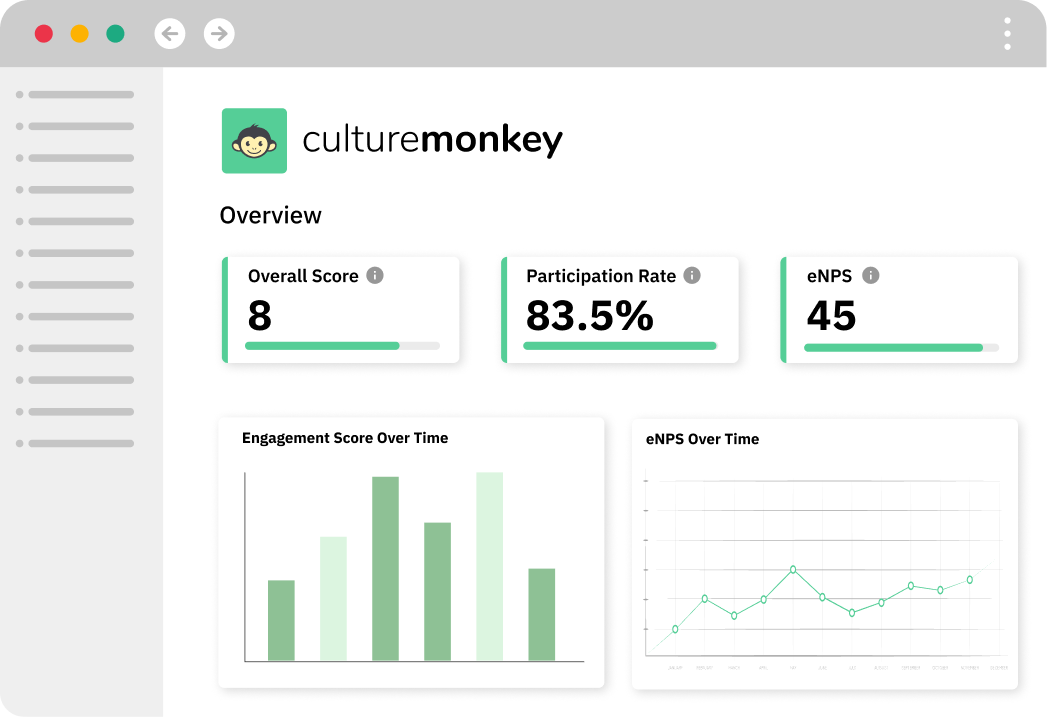Show info for Participation Rate
Screen dimensions: 1047x717
[692, 275]
